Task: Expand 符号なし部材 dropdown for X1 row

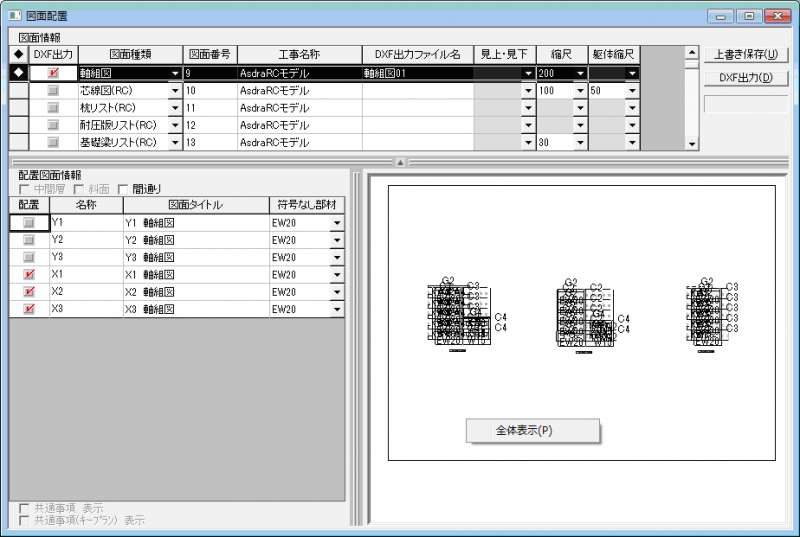Action: click(x=337, y=275)
